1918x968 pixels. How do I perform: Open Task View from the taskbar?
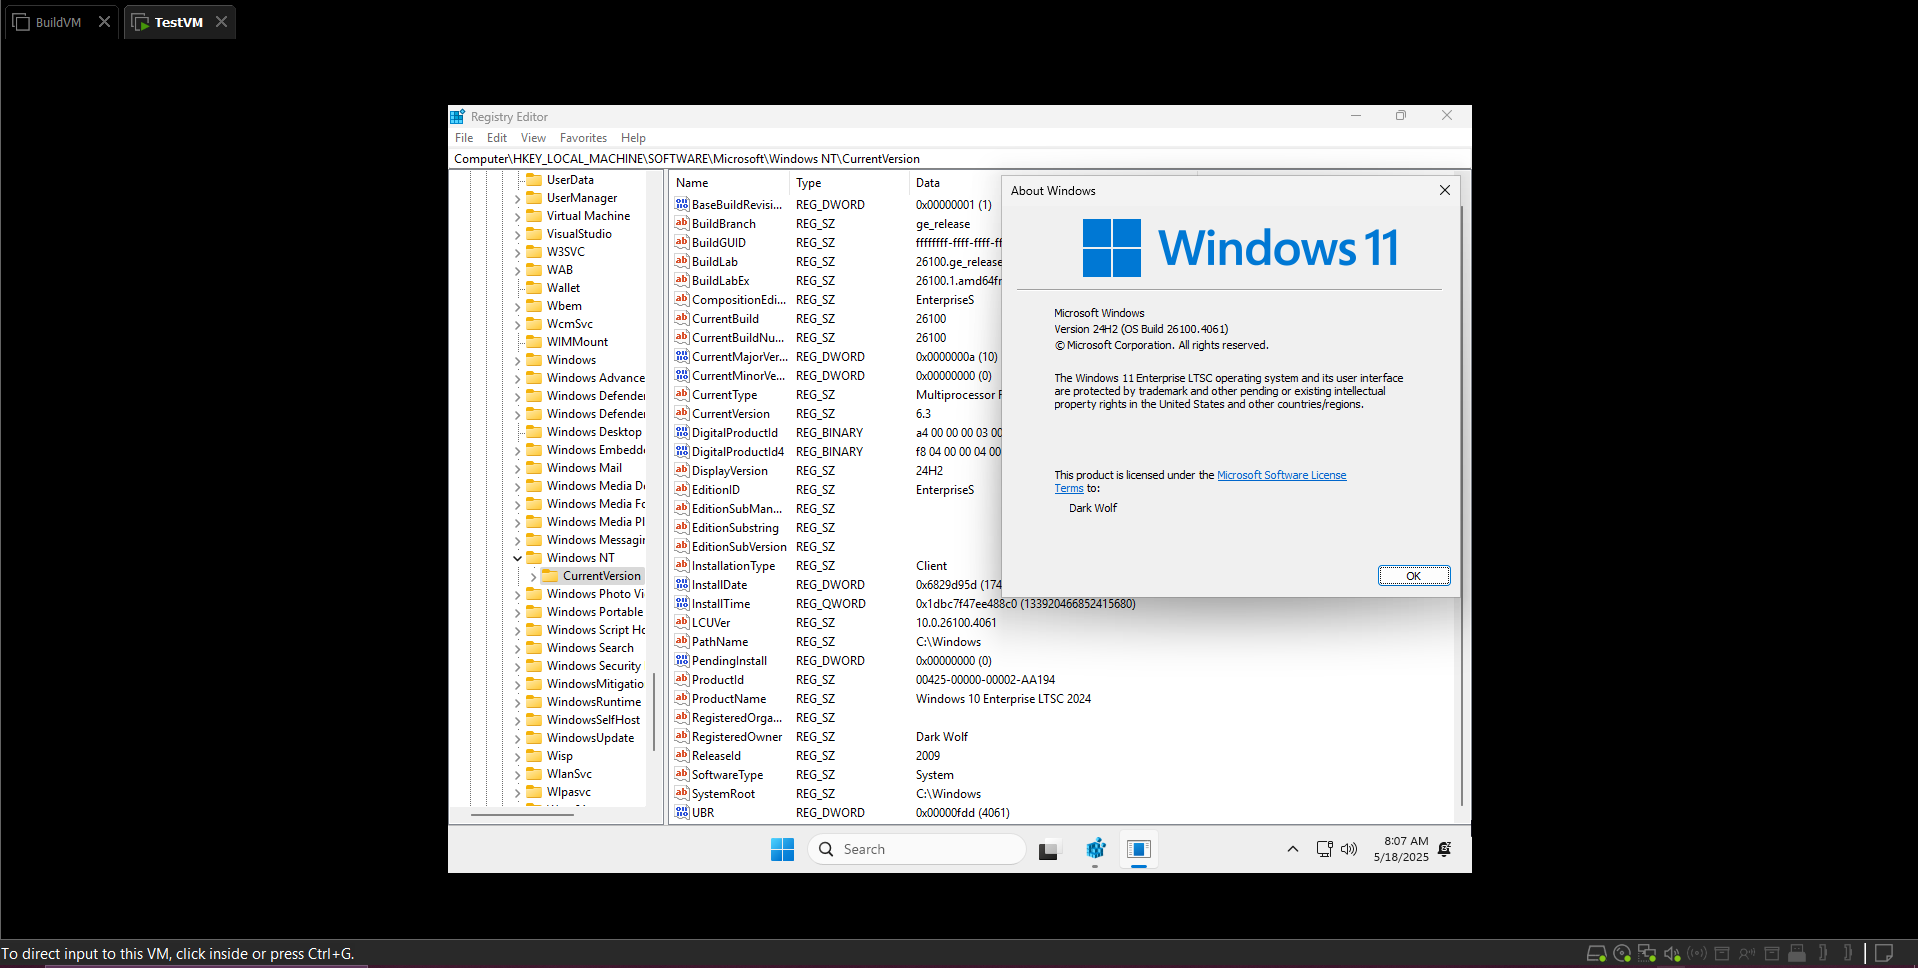pyautogui.click(x=1048, y=850)
